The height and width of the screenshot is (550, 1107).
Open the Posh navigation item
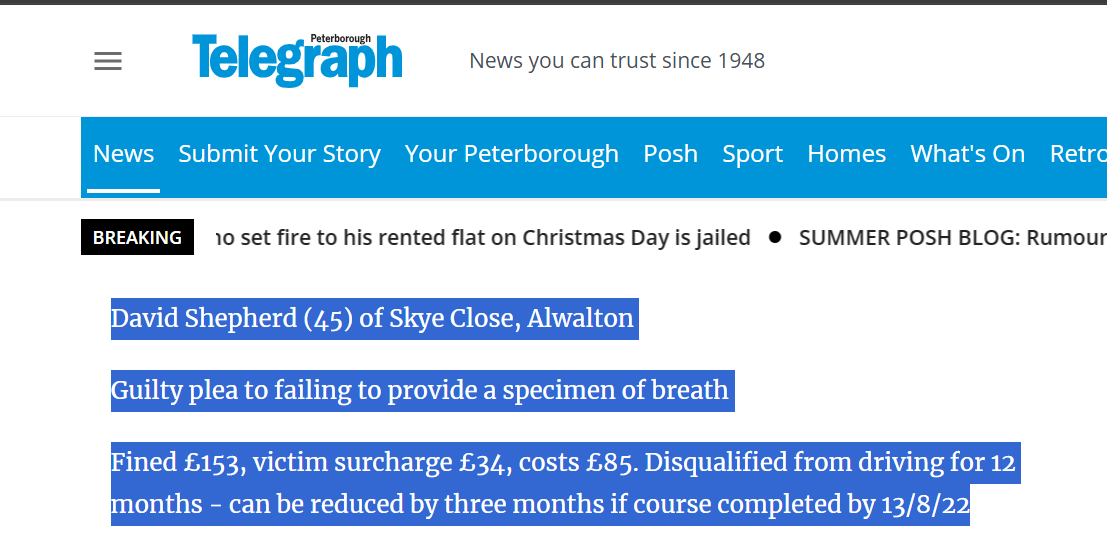[x=671, y=154]
